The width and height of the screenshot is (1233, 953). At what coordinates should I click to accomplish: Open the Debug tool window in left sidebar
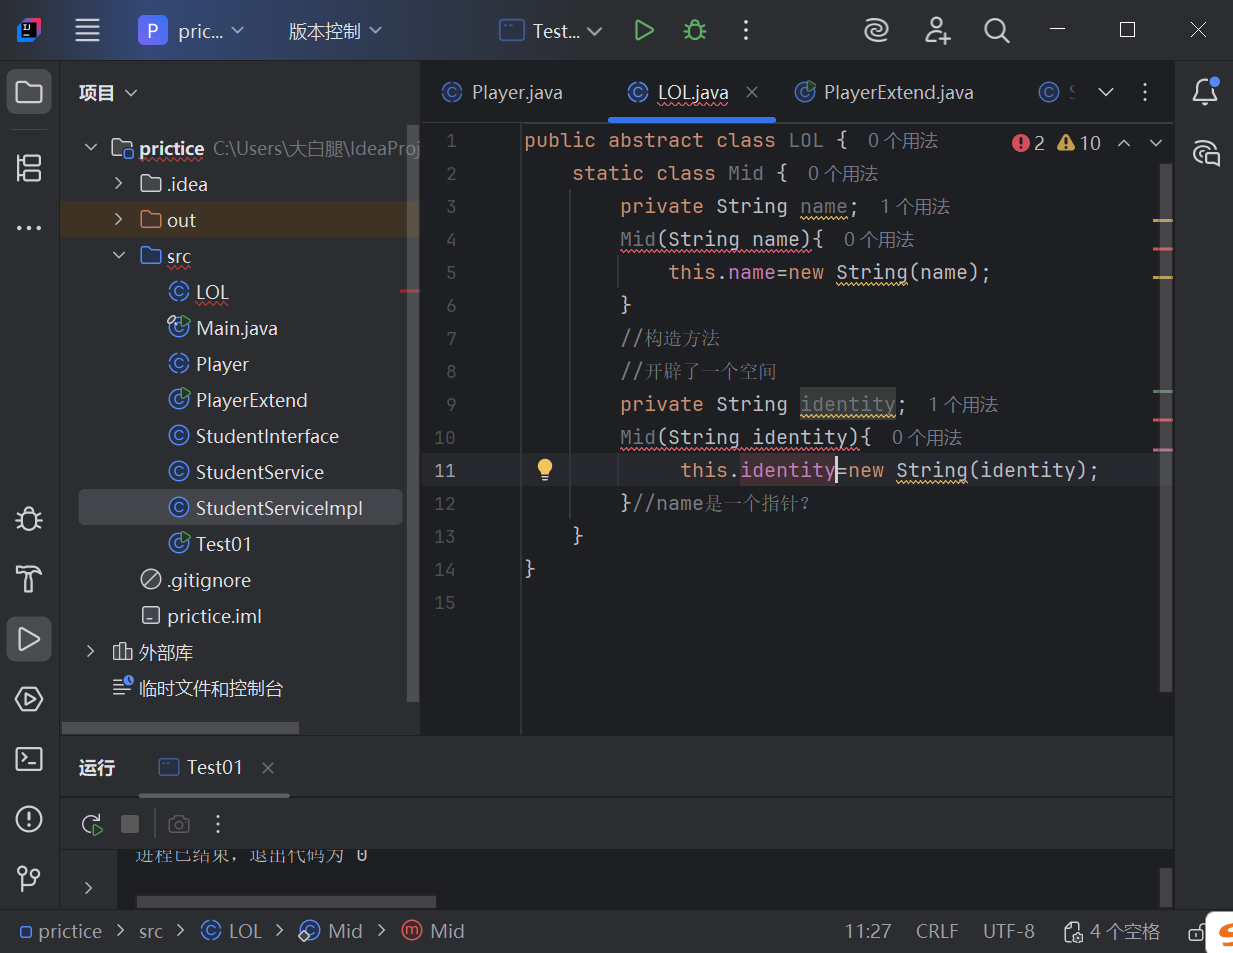tap(29, 518)
